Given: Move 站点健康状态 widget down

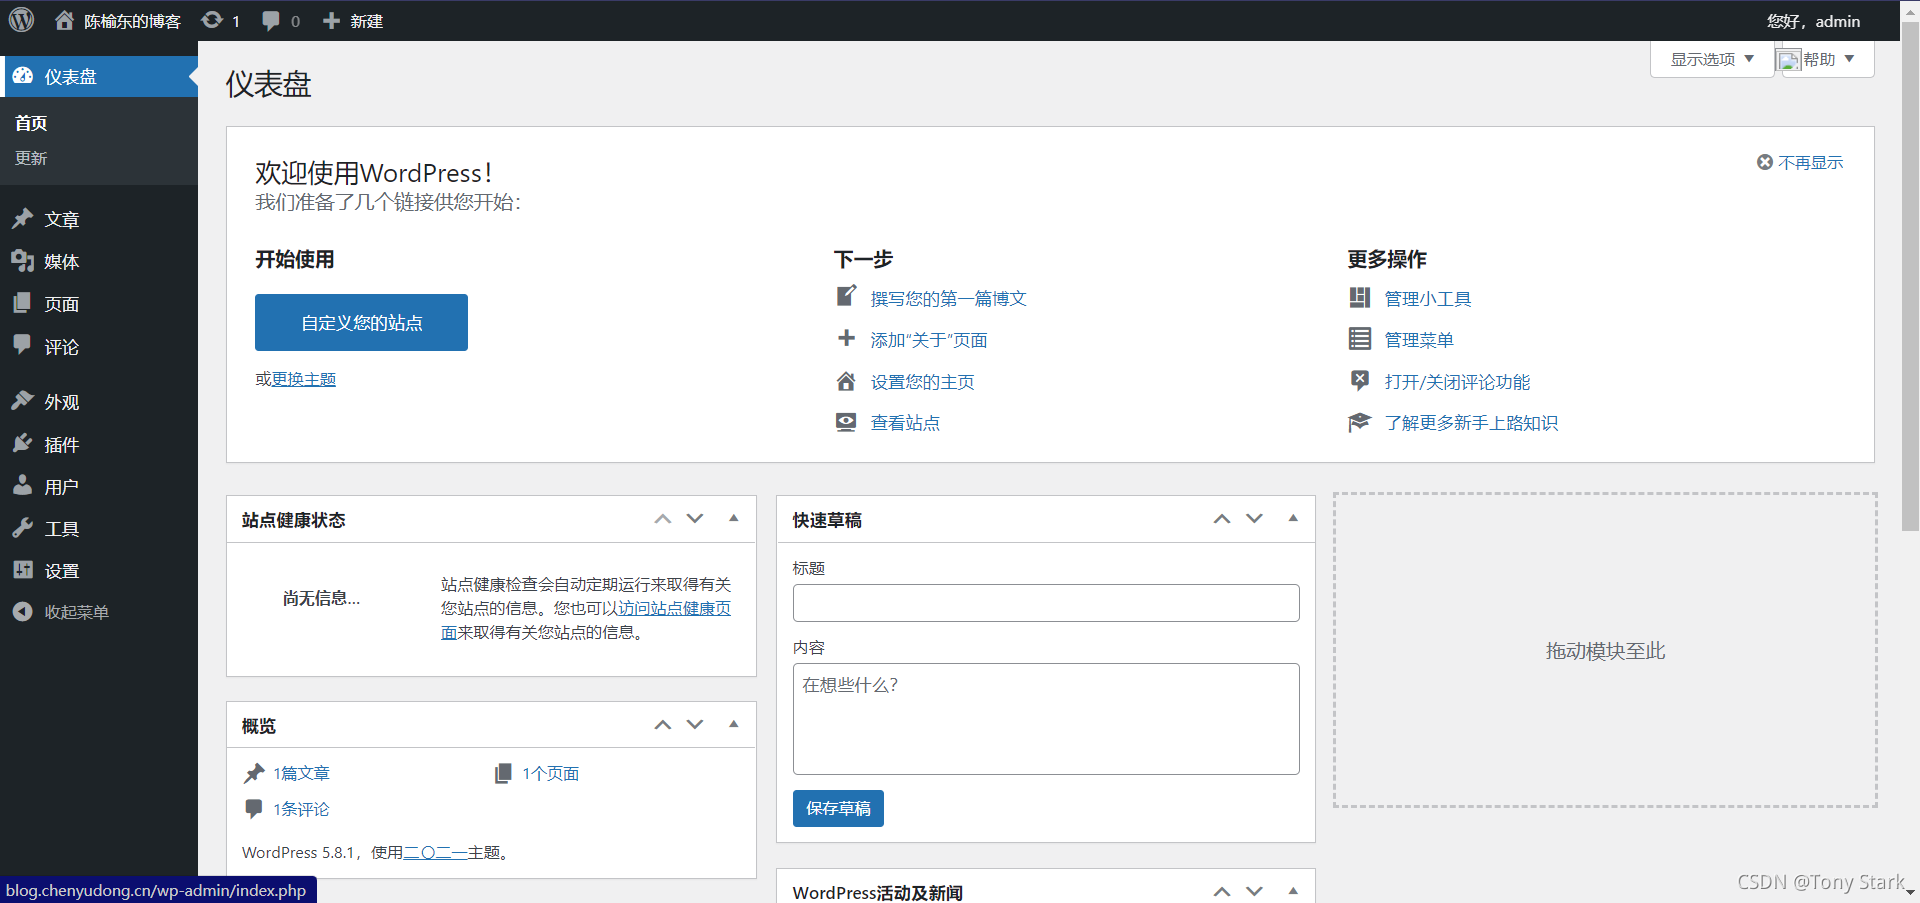Looking at the screenshot, I should [x=695, y=518].
